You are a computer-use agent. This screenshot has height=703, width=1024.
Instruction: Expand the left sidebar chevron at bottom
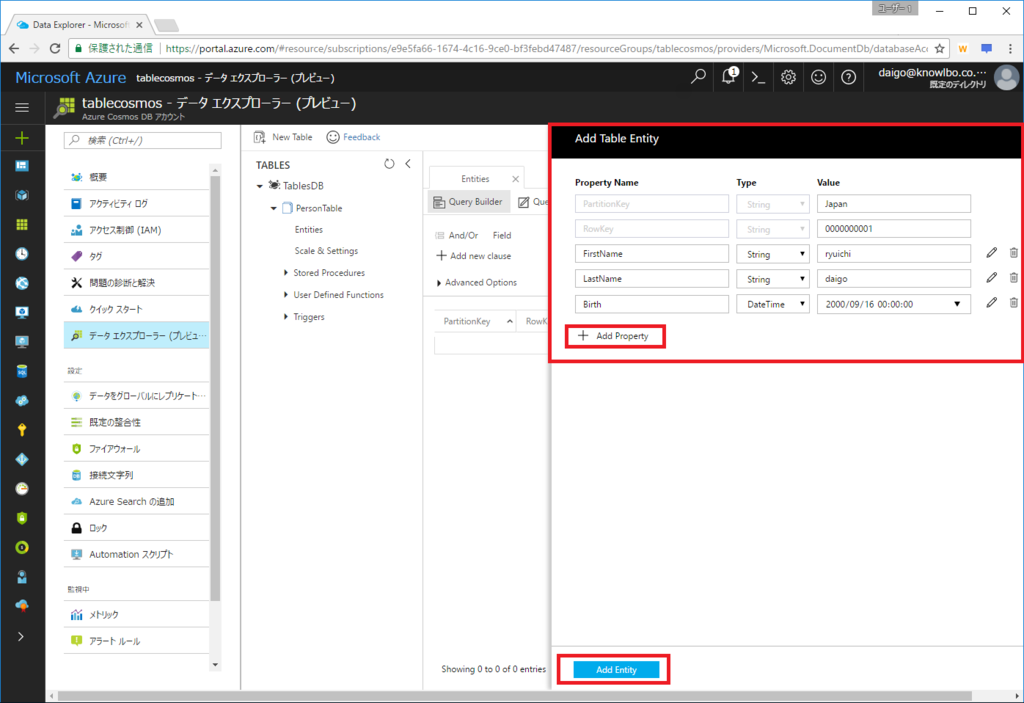click(x=21, y=636)
